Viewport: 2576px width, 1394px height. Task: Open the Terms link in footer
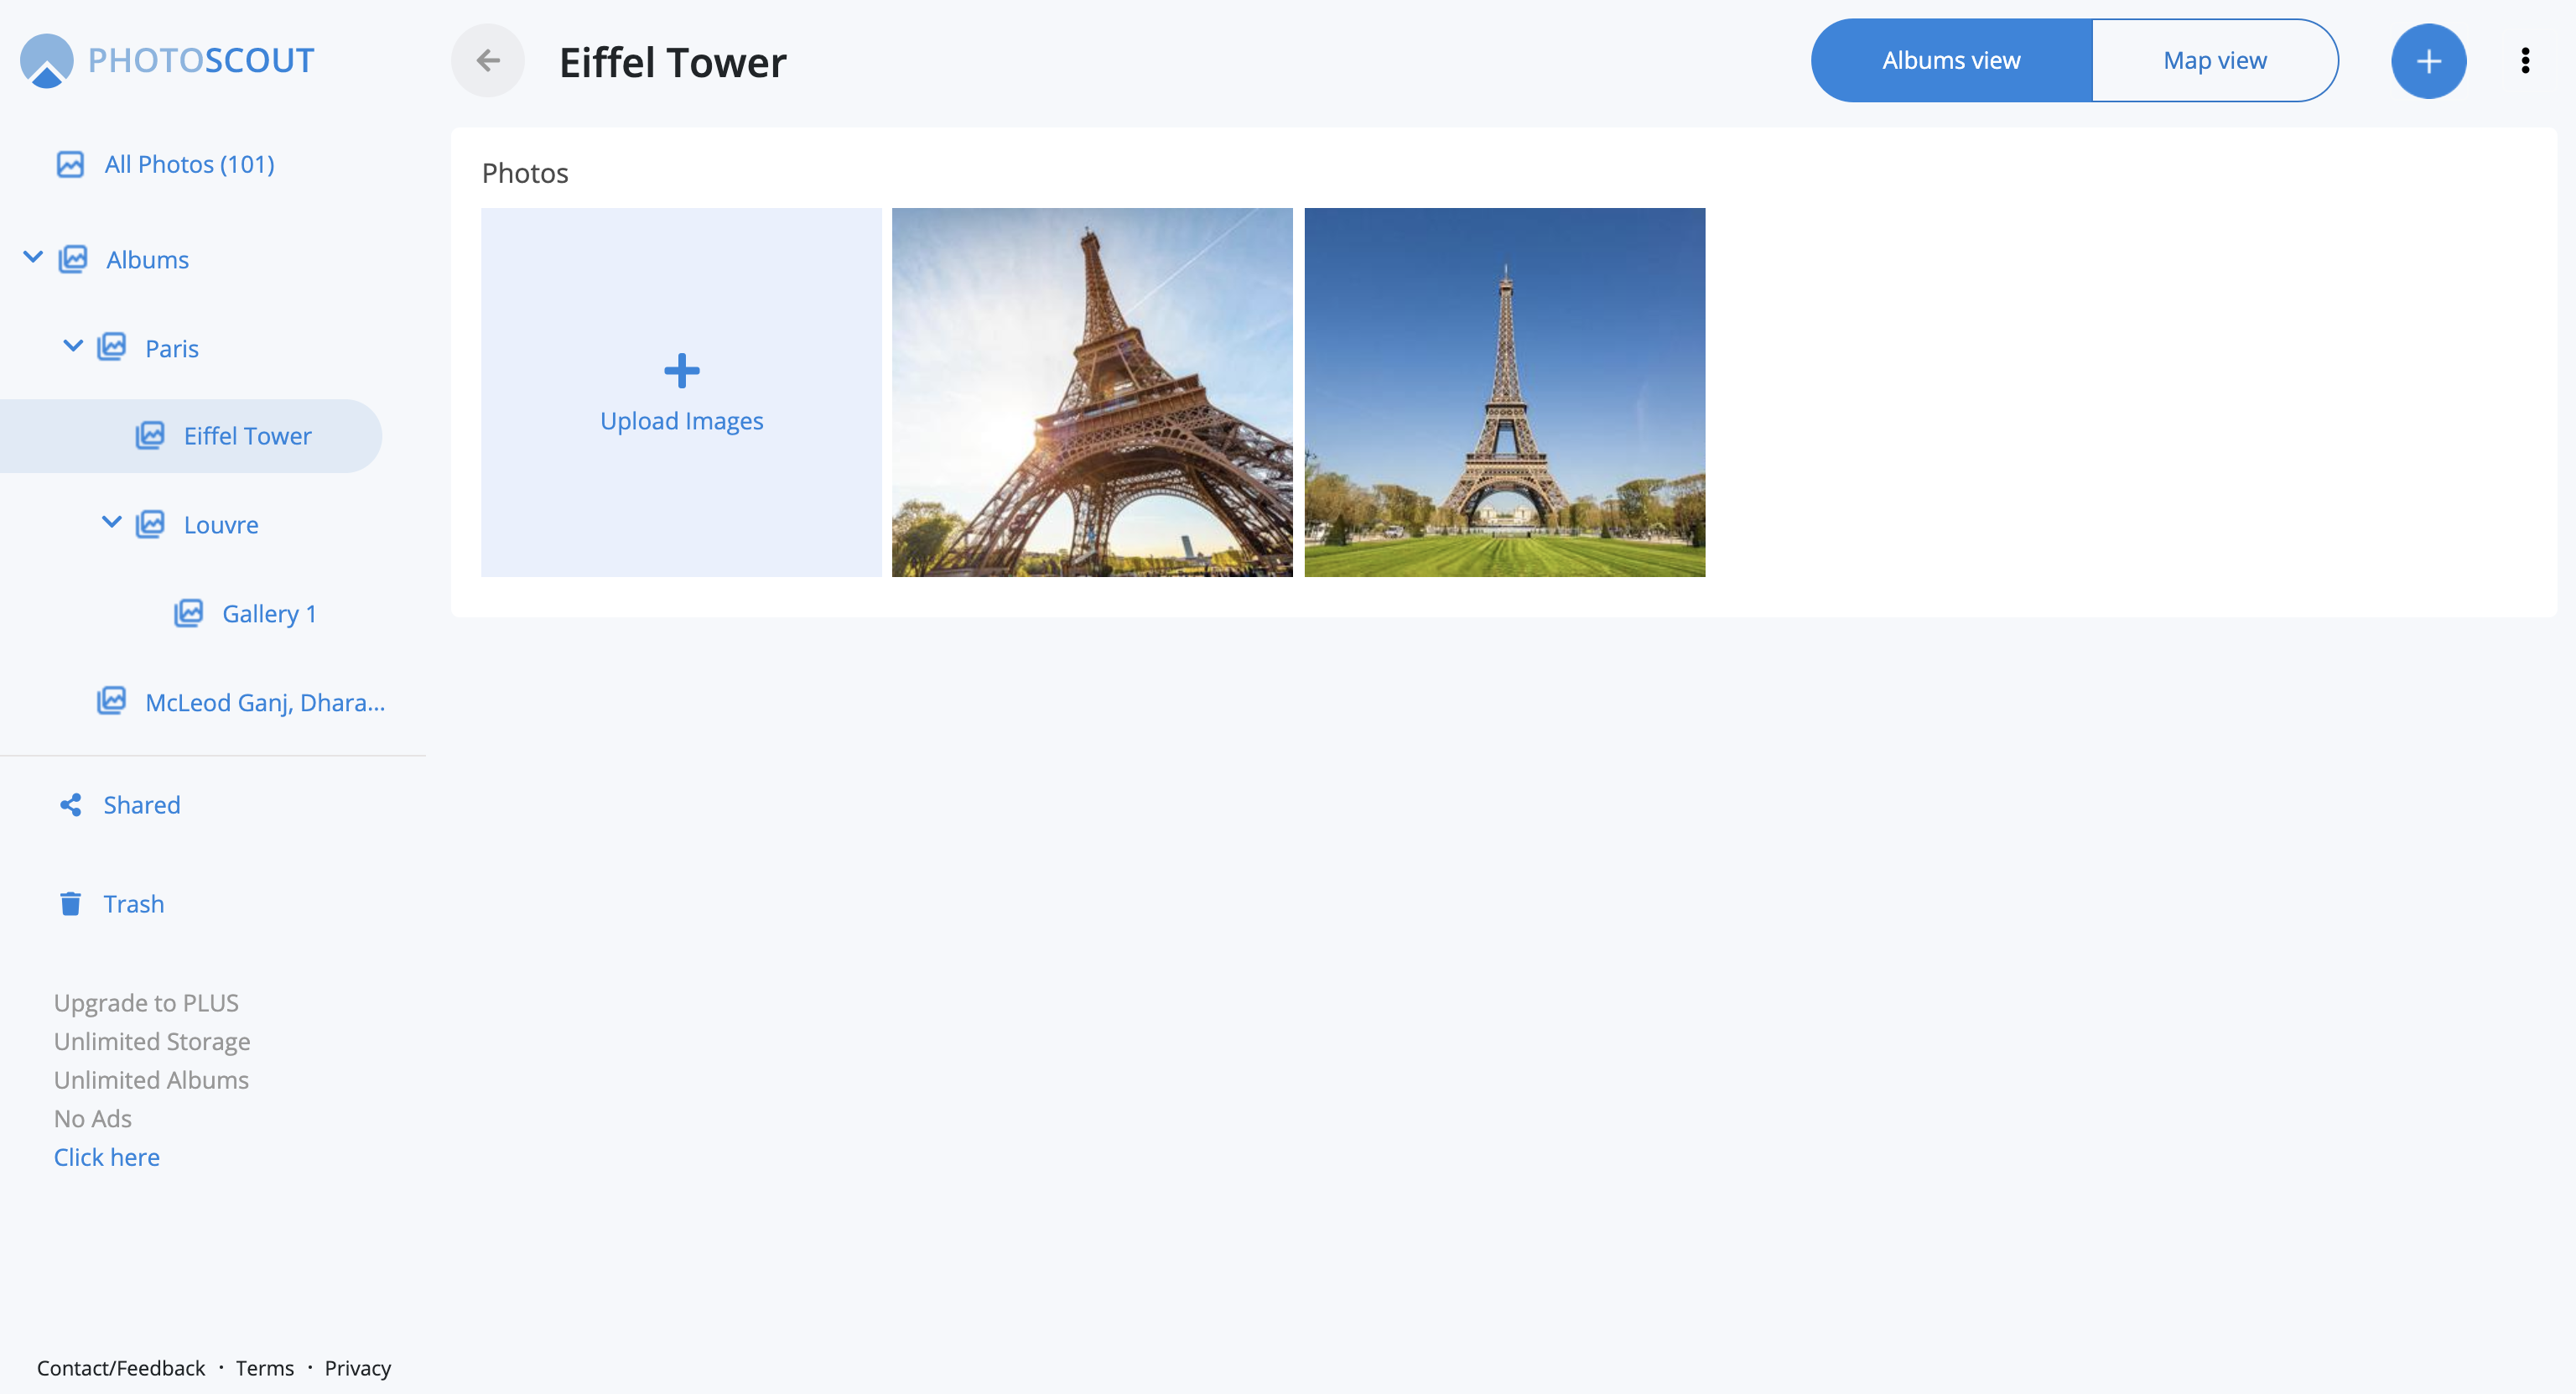(264, 1368)
